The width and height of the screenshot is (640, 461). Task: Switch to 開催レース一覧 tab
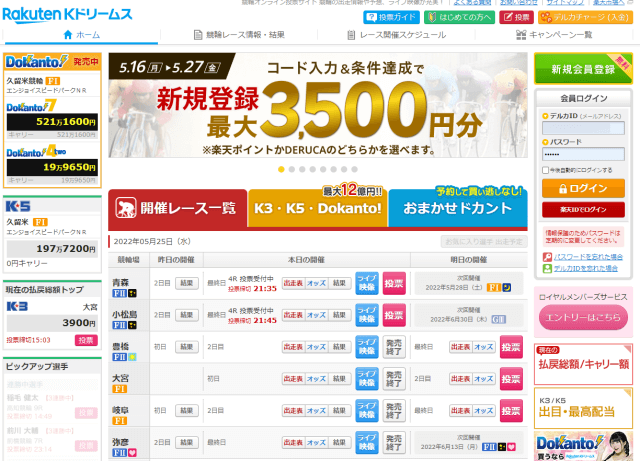(178, 208)
